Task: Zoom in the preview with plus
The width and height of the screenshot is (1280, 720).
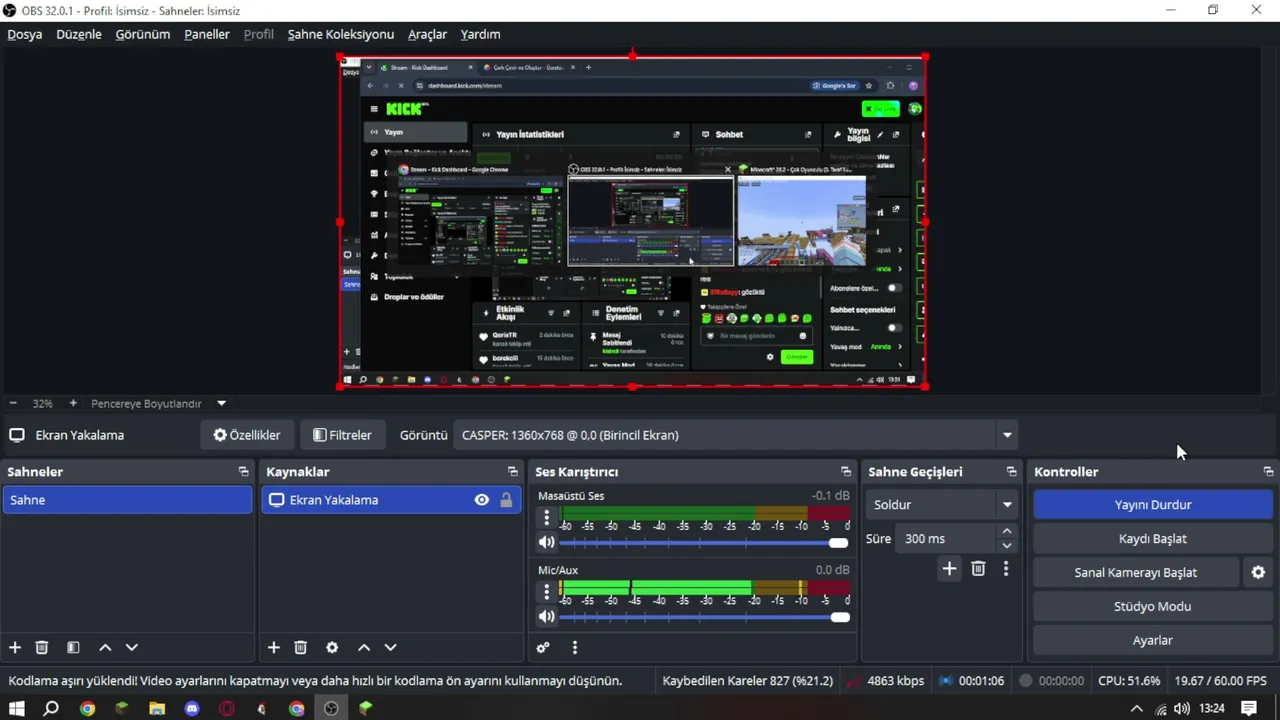Action: click(x=73, y=404)
